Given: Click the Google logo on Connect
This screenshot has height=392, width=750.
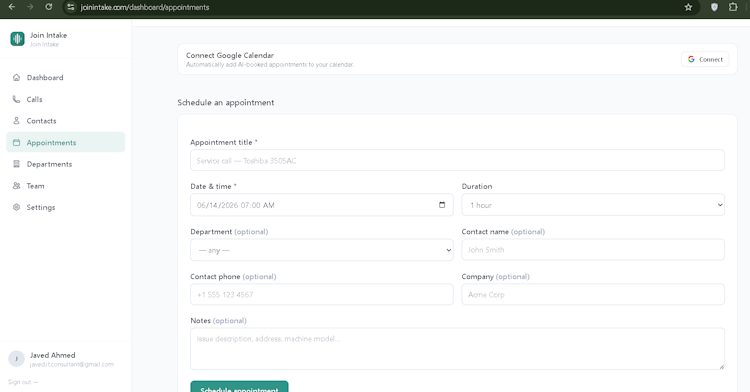Looking at the screenshot, I should click(691, 59).
